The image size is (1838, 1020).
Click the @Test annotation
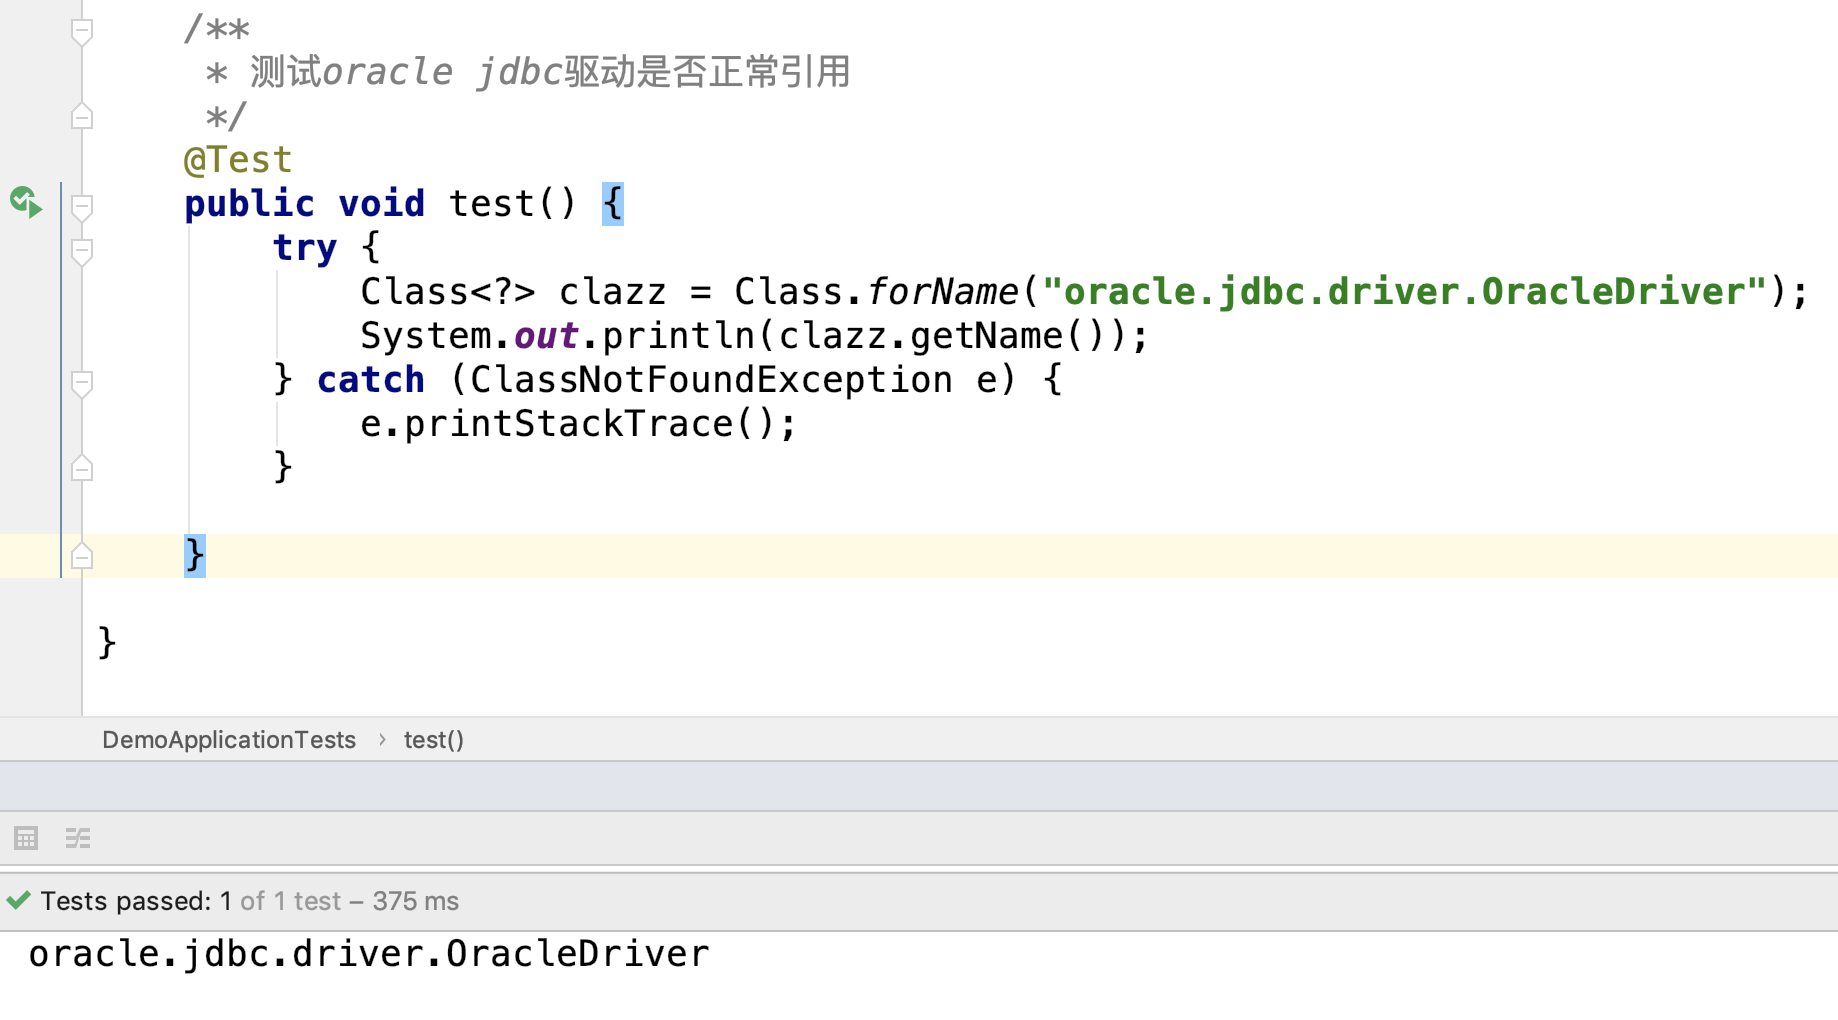point(238,160)
